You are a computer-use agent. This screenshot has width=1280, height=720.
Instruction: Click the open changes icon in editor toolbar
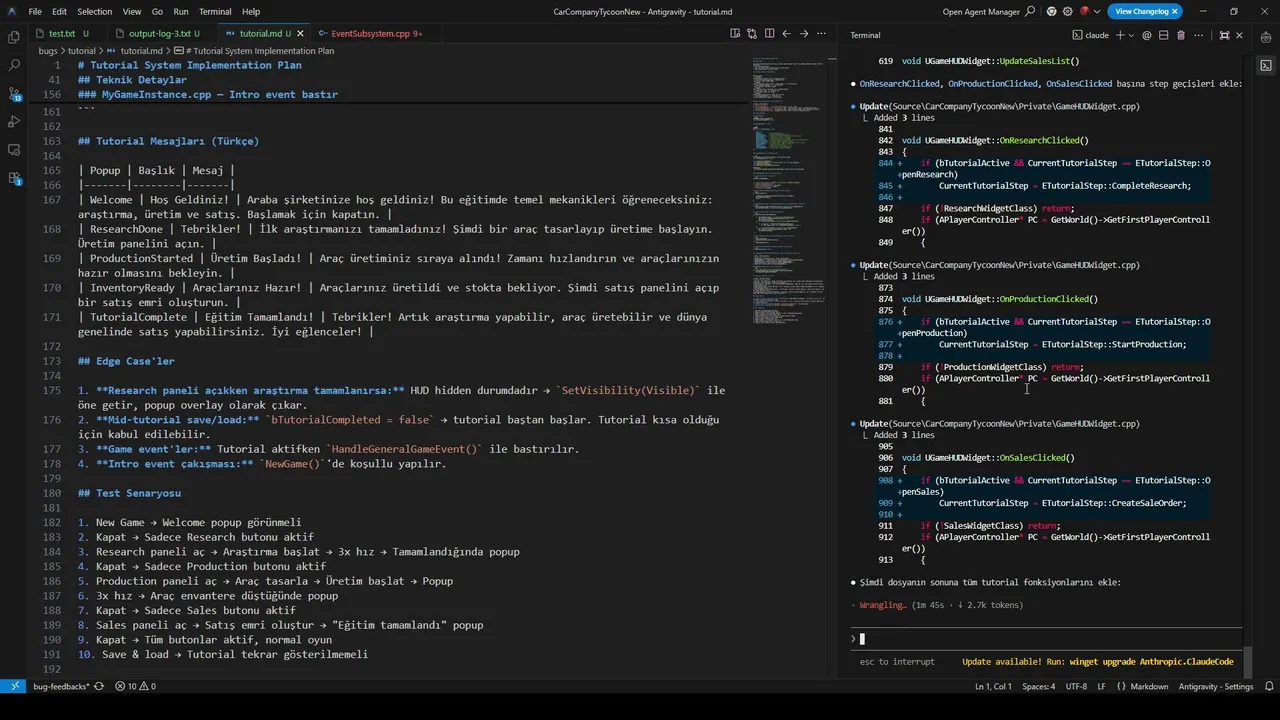(x=752, y=33)
